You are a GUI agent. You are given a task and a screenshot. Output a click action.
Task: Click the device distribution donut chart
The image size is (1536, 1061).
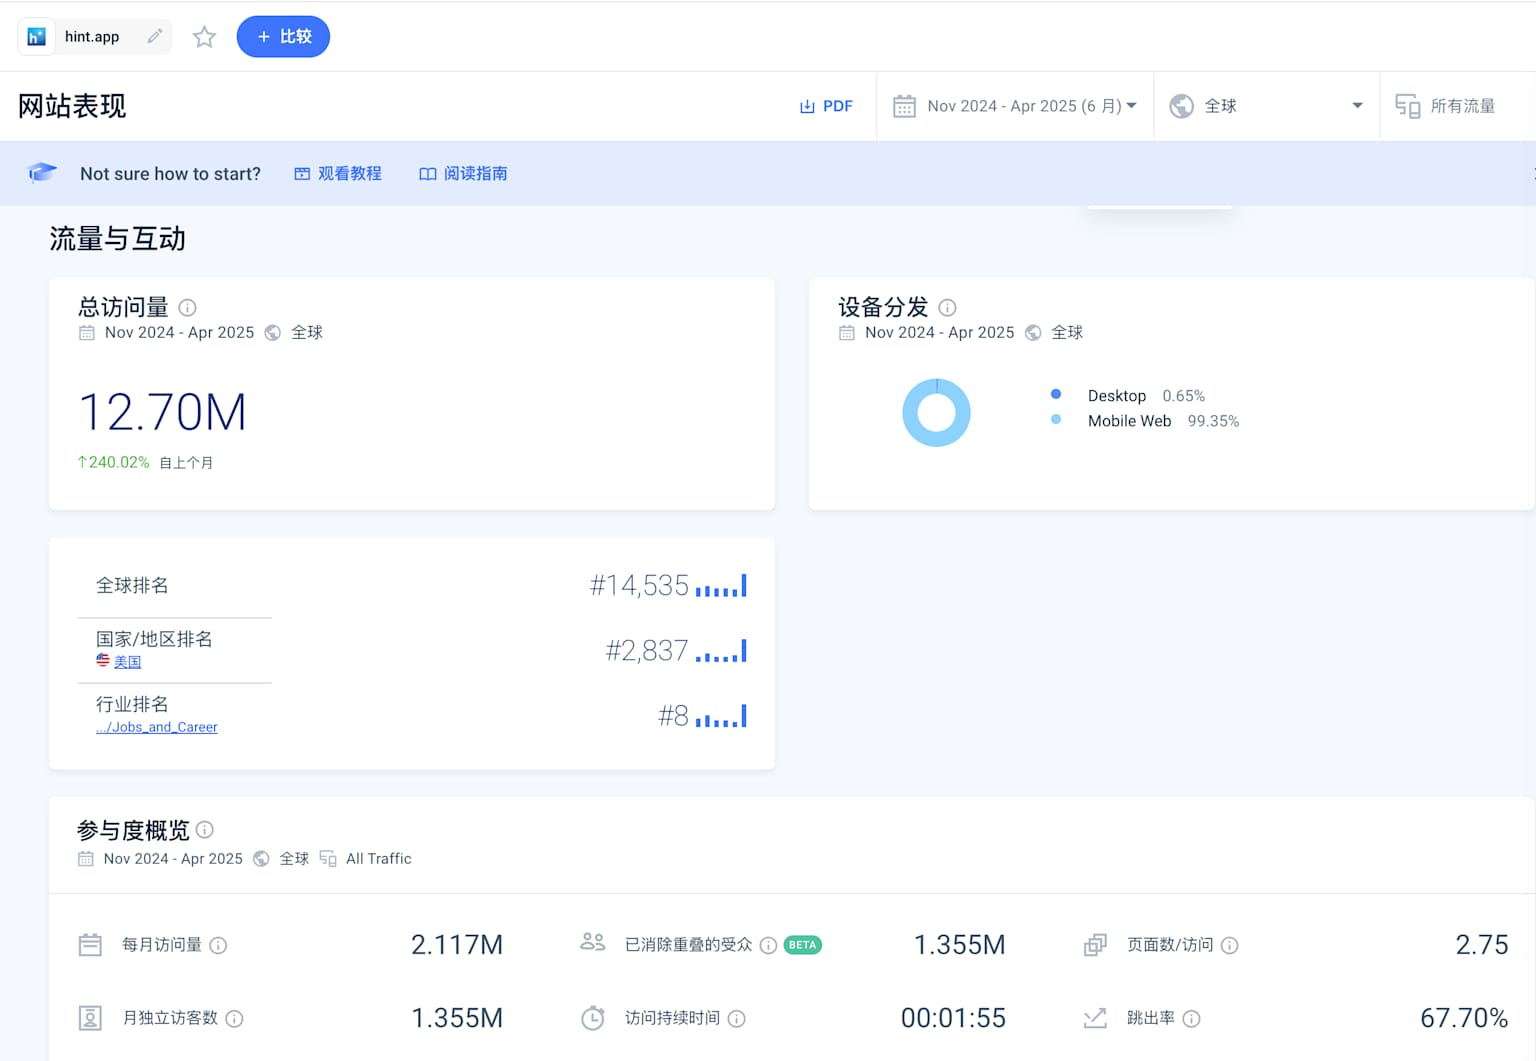pos(936,412)
